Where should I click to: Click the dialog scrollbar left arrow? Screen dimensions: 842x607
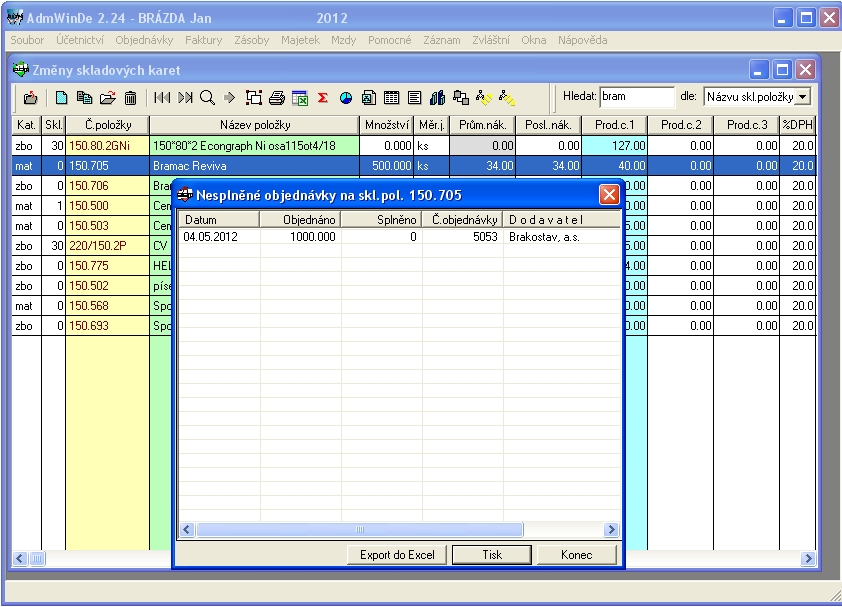pos(187,530)
